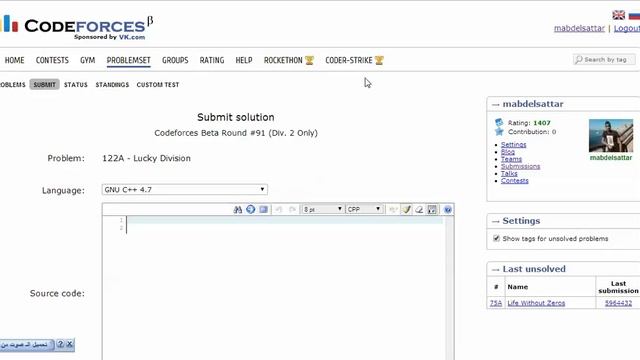
Task: Click the VK.com sponsor link
Action: [x=132, y=37]
